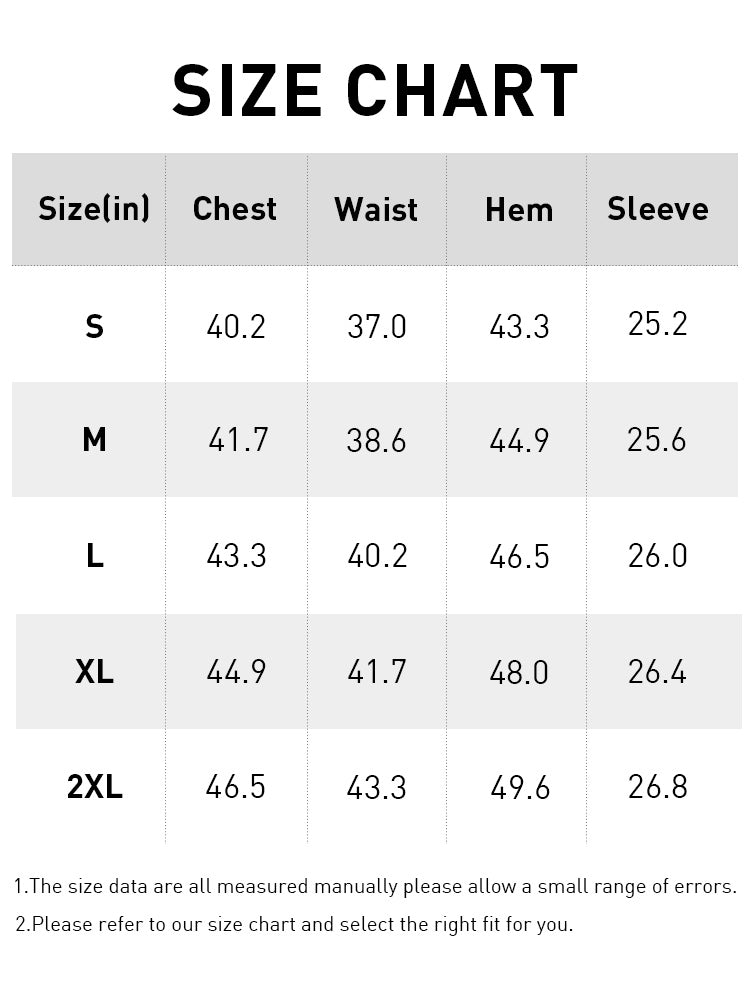This screenshot has width=750, height=1000.
Task: Click the Sleeve column header
Action: click(x=658, y=209)
